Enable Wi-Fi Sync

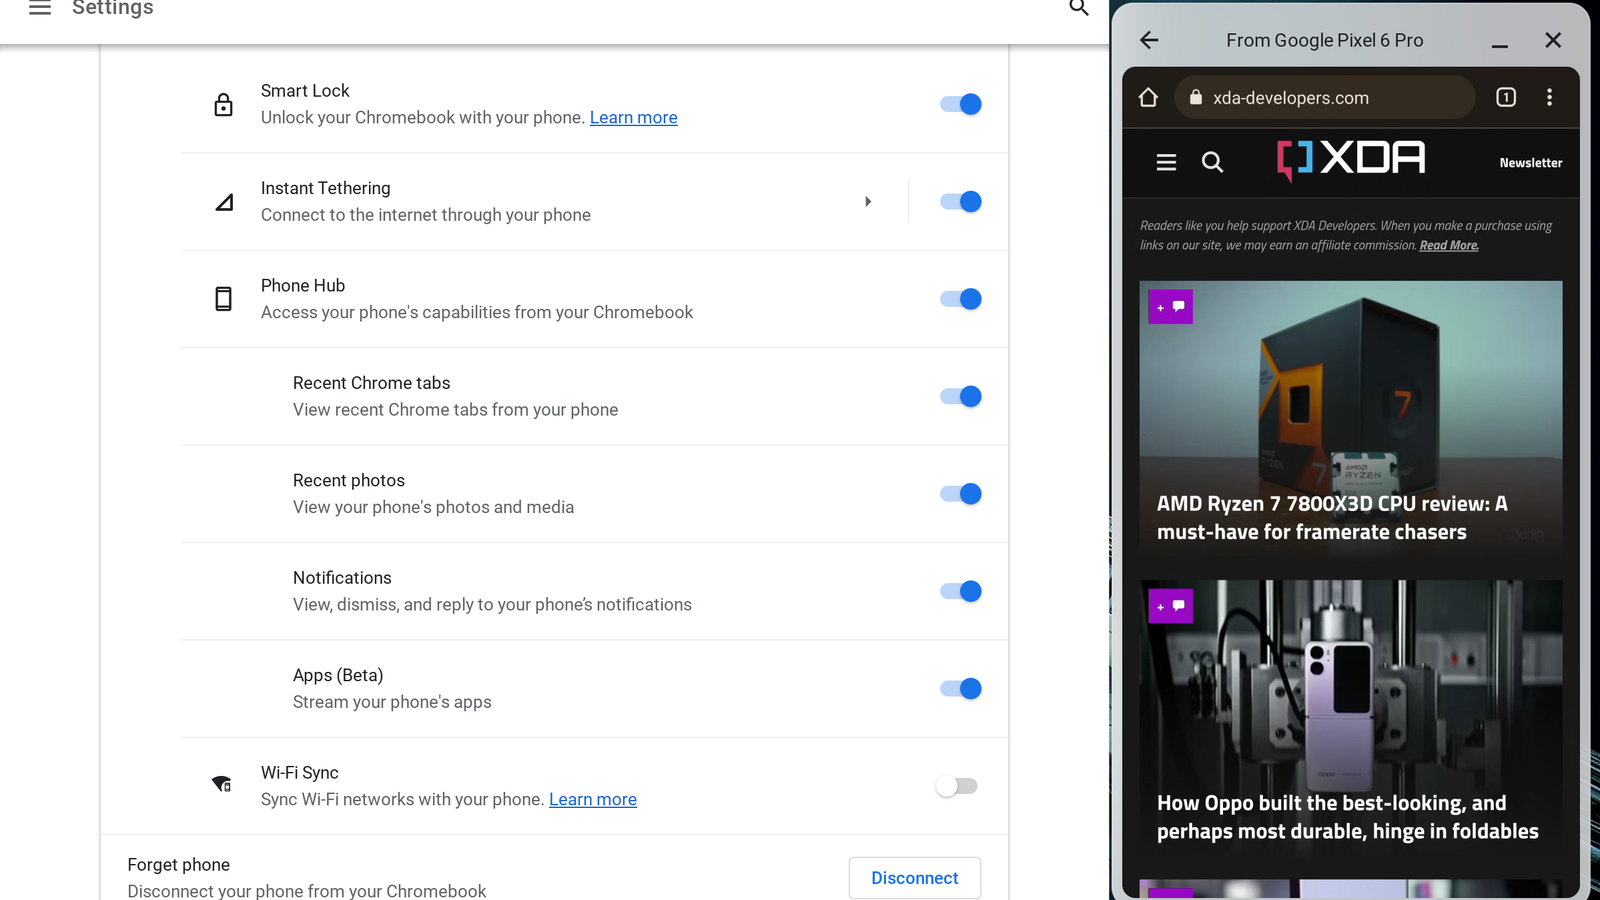click(955, 786)
